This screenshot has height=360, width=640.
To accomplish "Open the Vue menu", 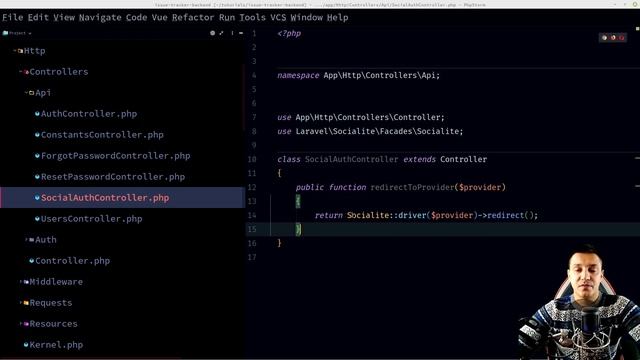I will tap(159, 18).
